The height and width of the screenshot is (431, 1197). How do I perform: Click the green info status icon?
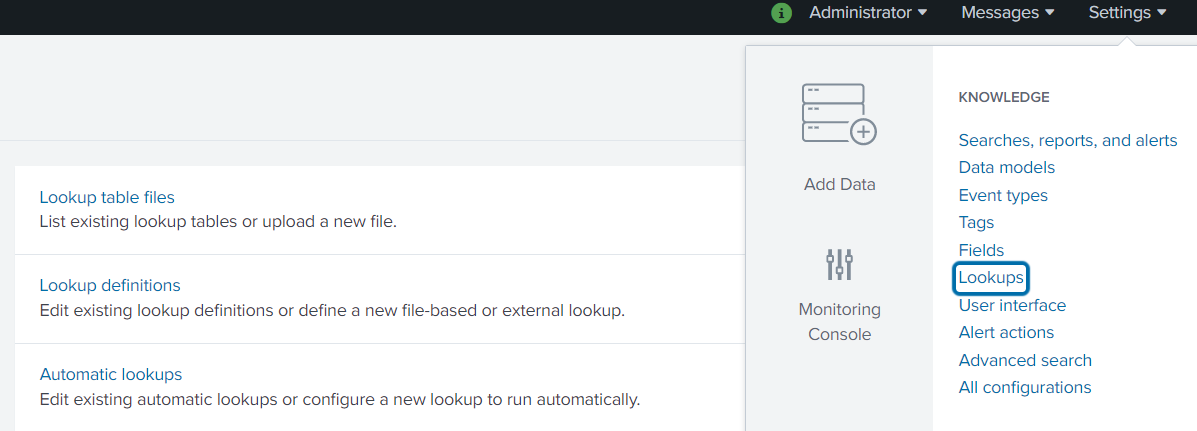click(782, 13)
